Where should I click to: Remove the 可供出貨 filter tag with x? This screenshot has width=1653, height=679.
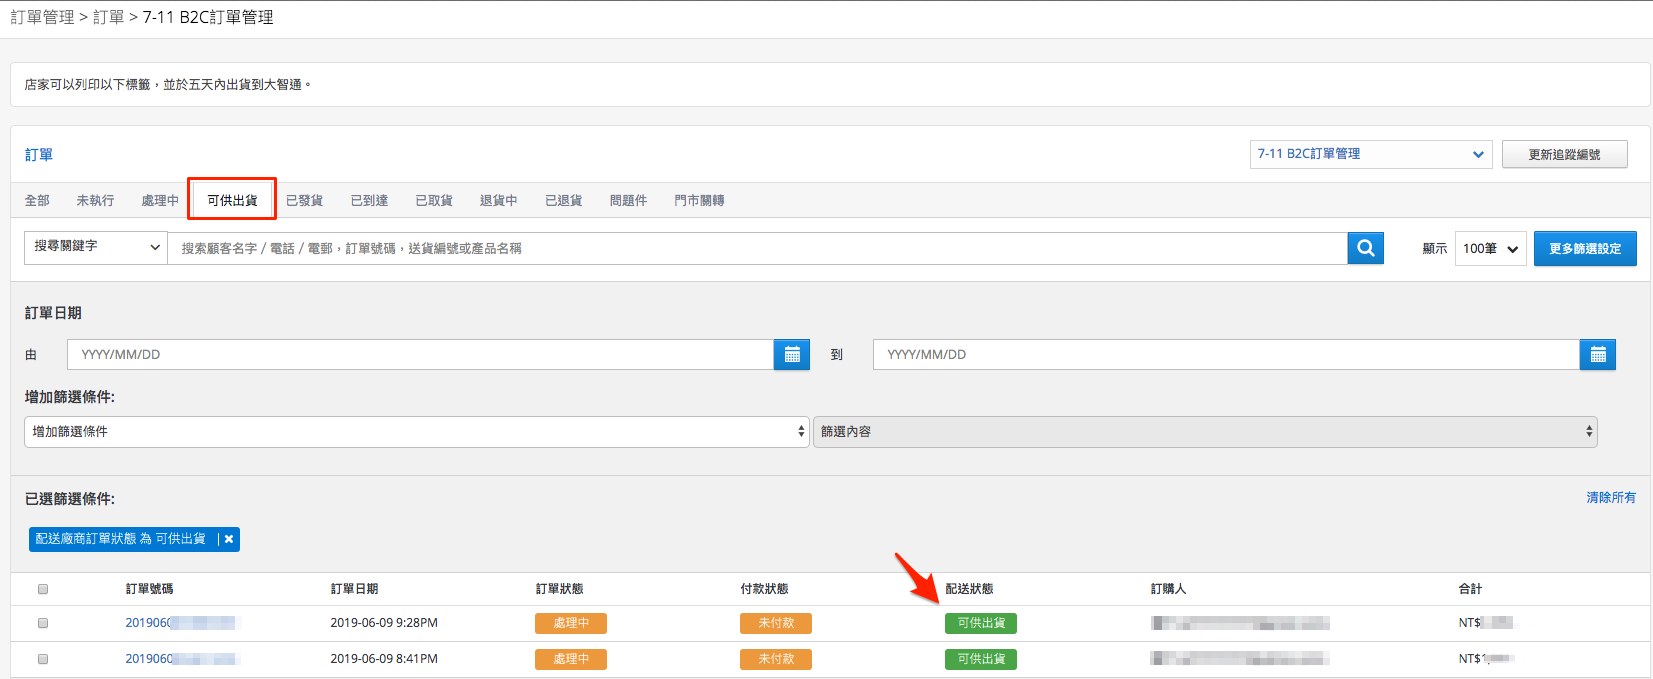pyautogui.click(x=229, y=539)
